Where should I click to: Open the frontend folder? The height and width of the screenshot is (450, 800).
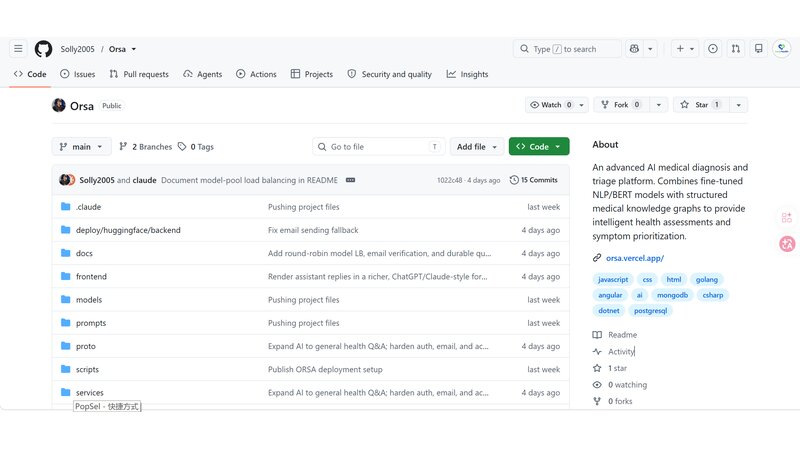[91, 277]
